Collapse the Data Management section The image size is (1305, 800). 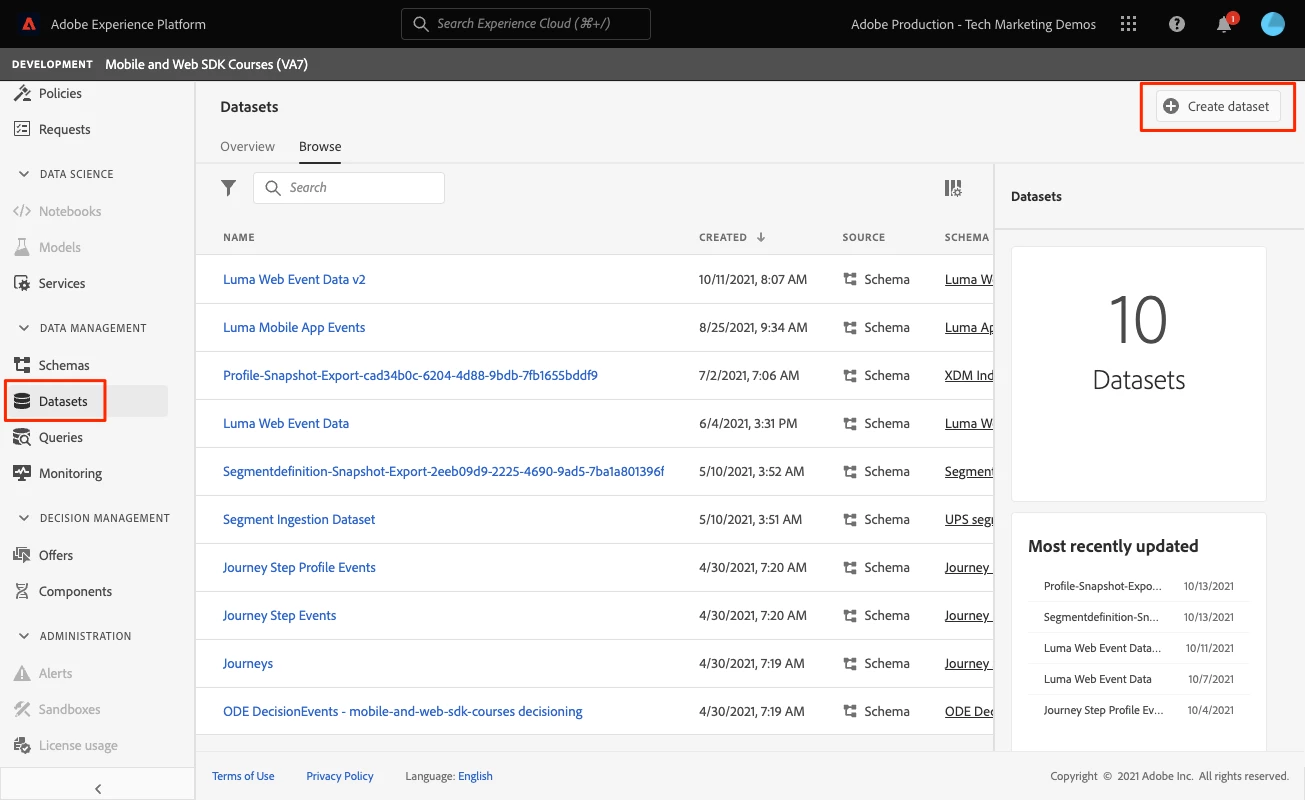tap(24, 328)
